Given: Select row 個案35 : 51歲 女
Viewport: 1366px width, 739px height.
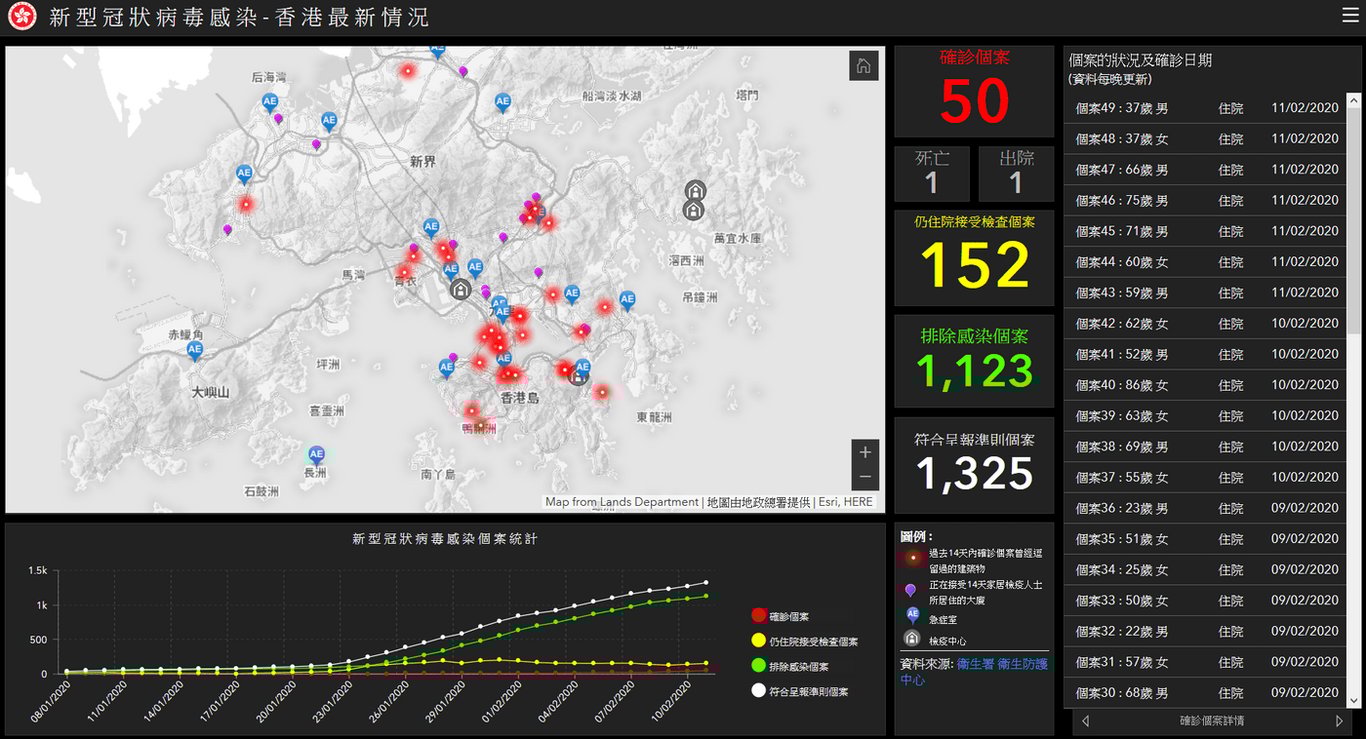Looking at the screenshot, I should coord(1205,539).
